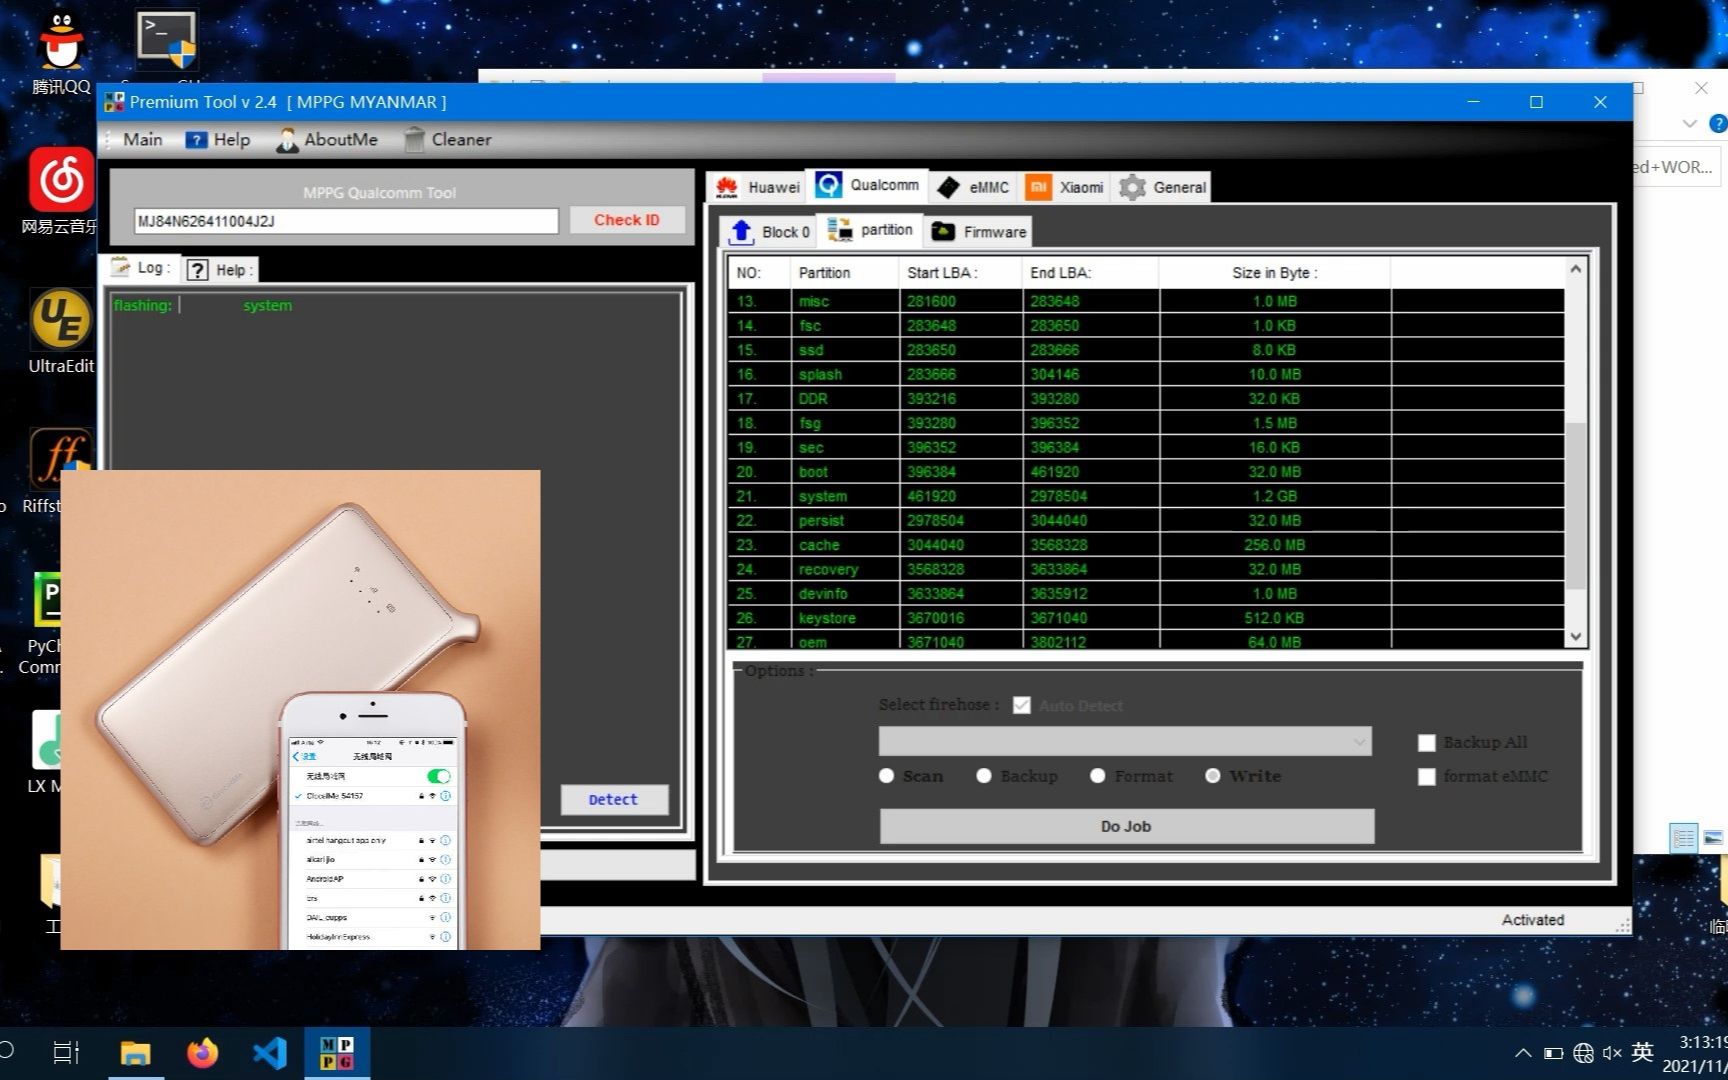The width and height of the screenshot is (1728, 1080).
Task: Enable the Backup All checkbox
Action: (1427, 743)
